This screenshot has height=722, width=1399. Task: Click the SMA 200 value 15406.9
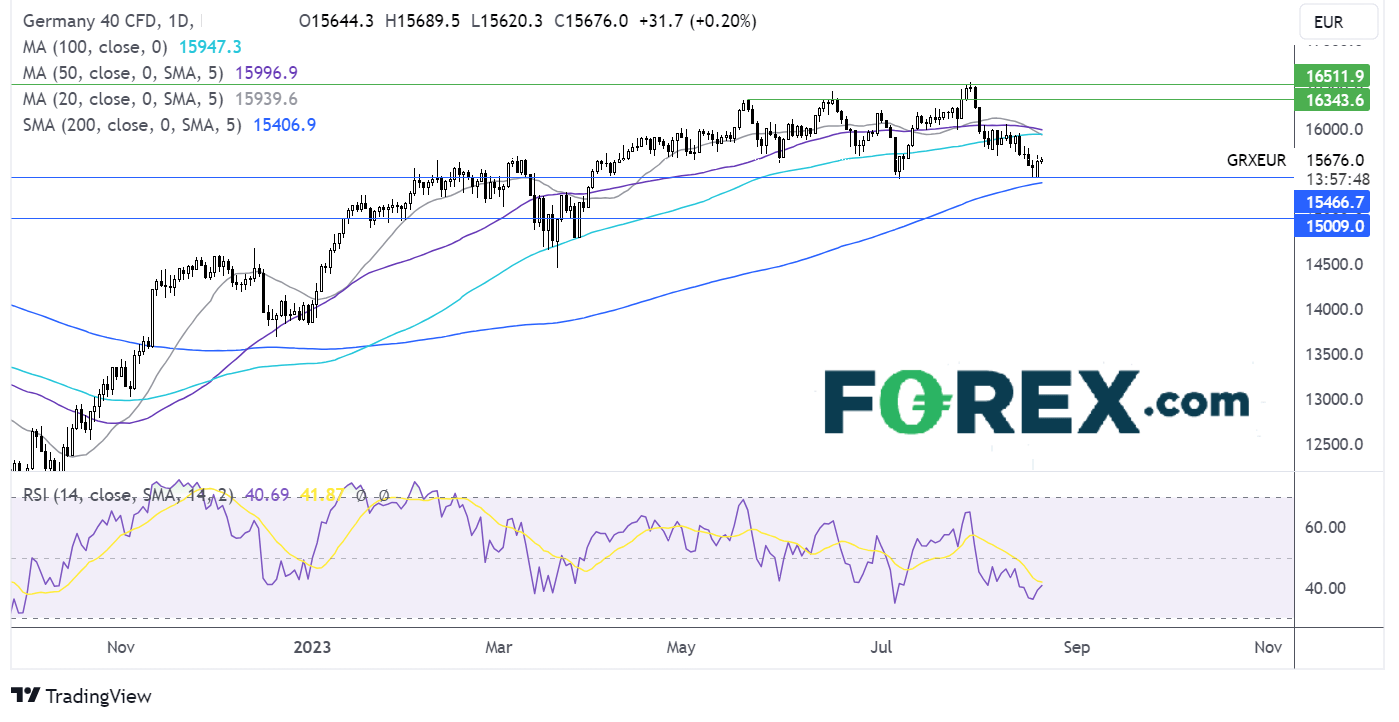click(x=283, y=125)
